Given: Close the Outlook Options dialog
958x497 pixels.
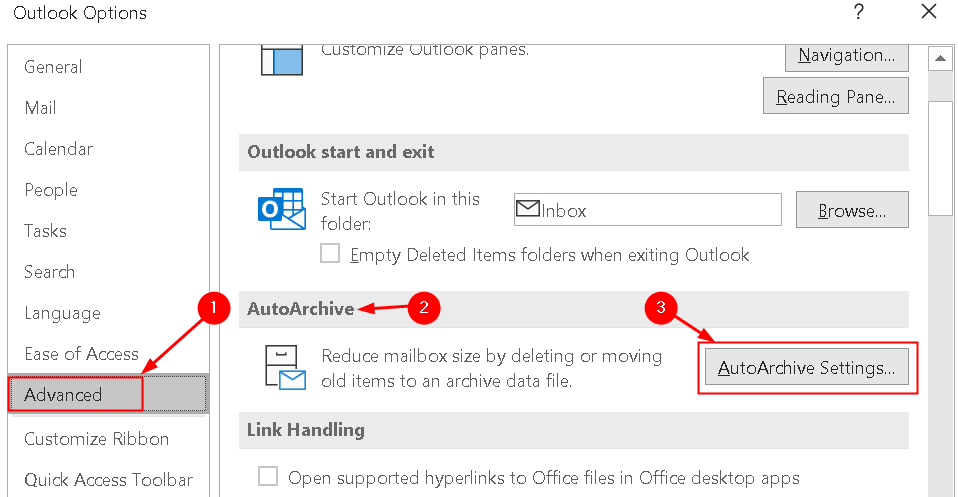Looking at the screenshot, I should point(928,13).
